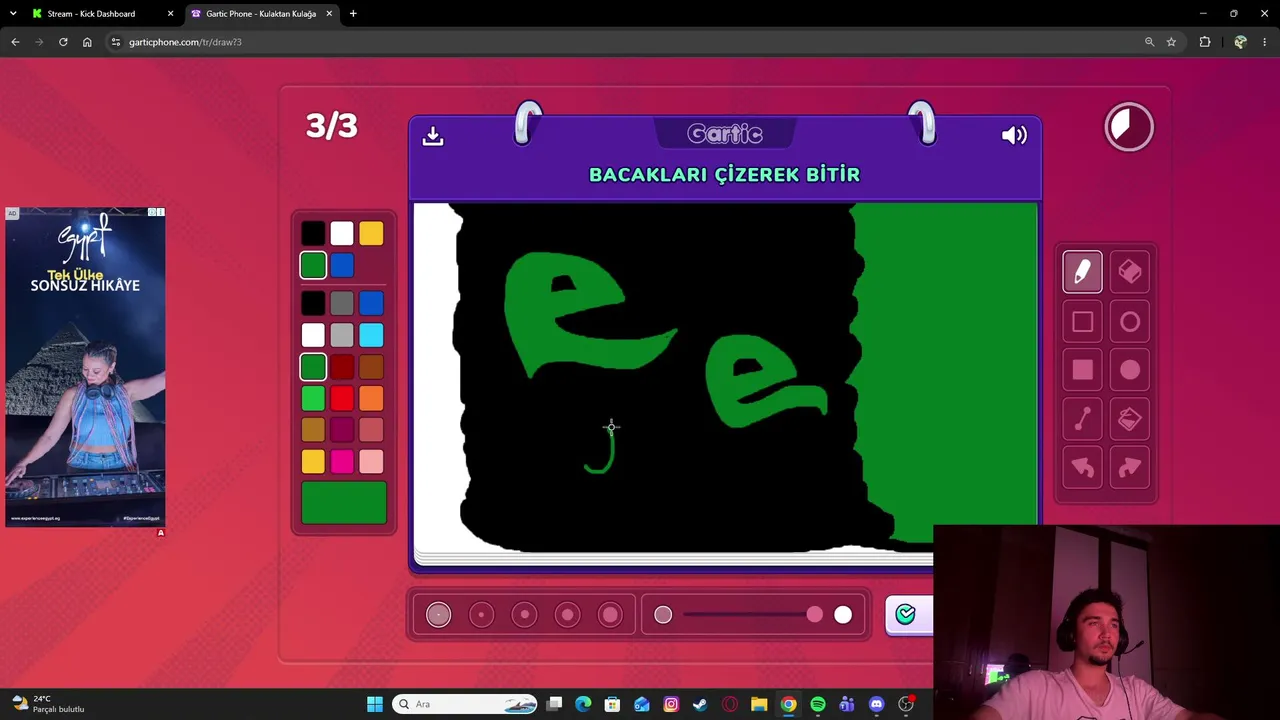The image size is (1280, 720).
Task: Click the prompt text BACAKLARI ÇİZEREK BİTİR
Action: coord(724,175)
